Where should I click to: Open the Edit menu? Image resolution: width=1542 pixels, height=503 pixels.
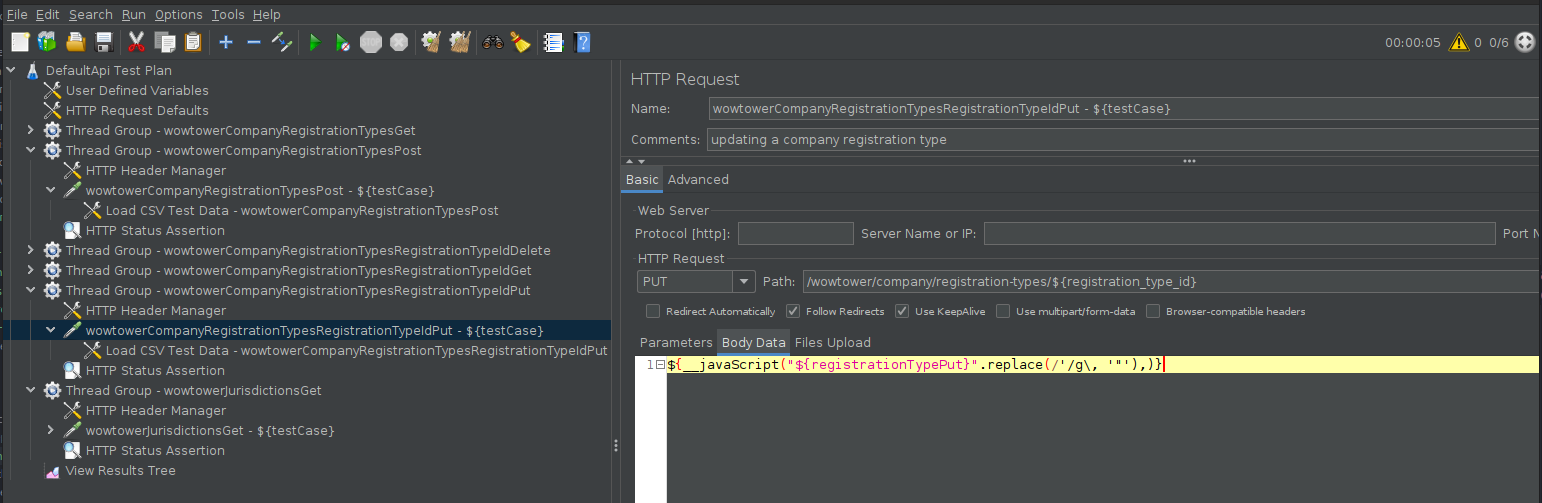coord(47,14)
